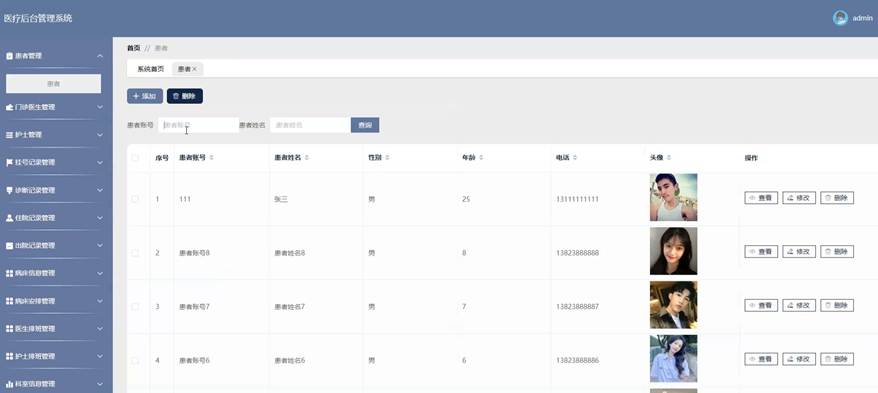The width and height of the screenshot is (878, 393).
Task: Tick the checkbox for row 张三
Action: pos(135,199)
